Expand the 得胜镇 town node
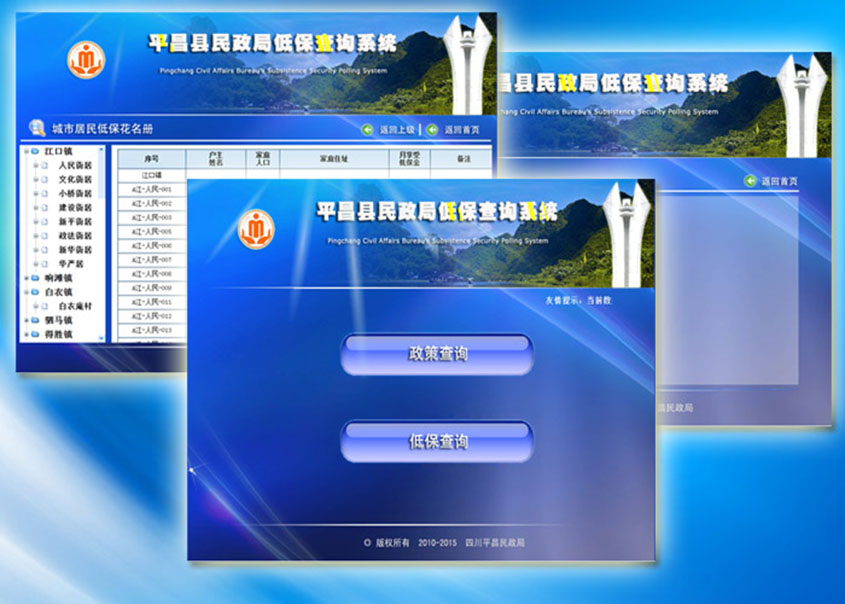This screenshot has height=604, width=845. pyautogui.click(x=25, y=334)
